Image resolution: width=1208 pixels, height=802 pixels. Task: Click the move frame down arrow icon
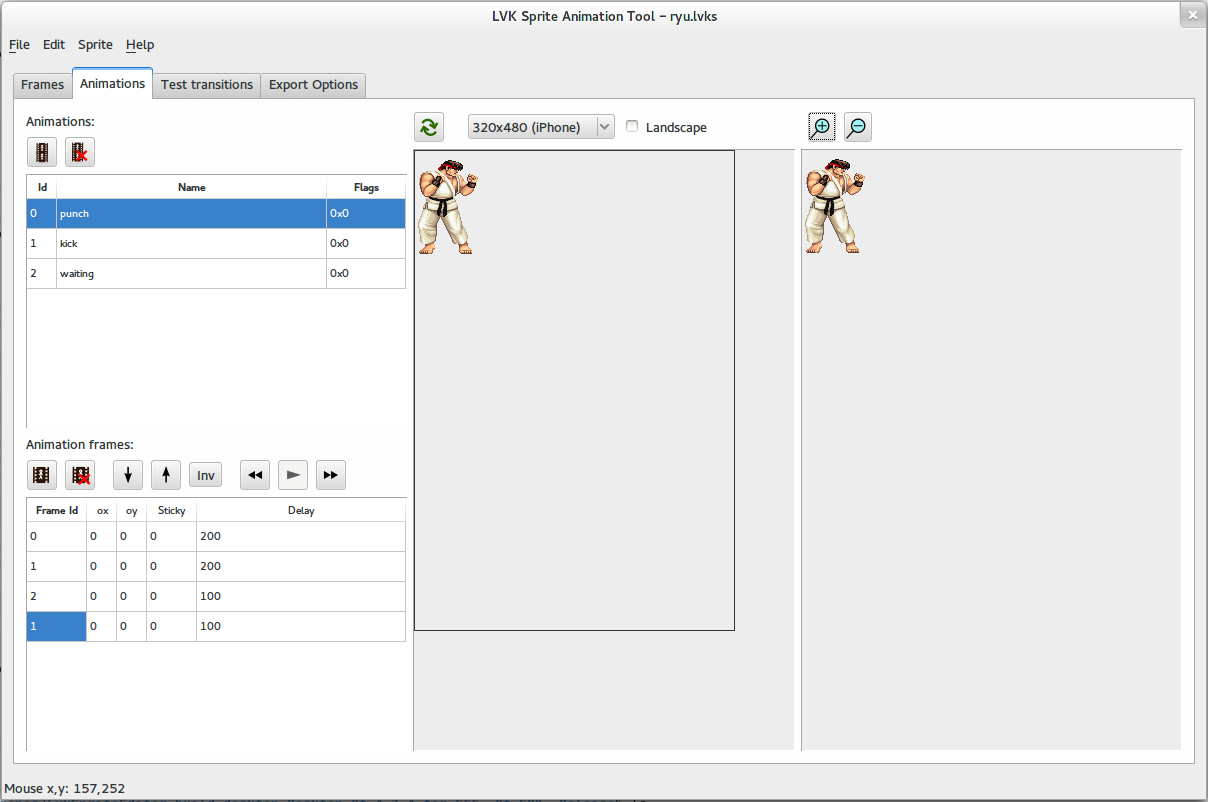point(127,474)
